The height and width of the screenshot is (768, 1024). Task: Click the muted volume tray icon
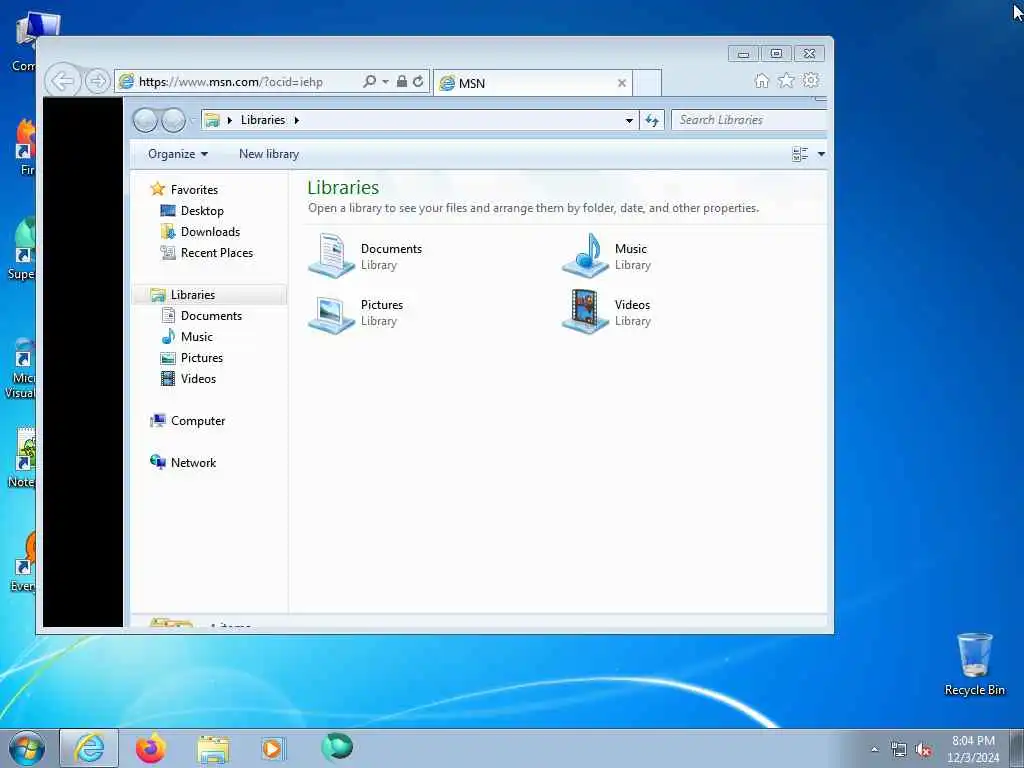(x=923, y=750)
